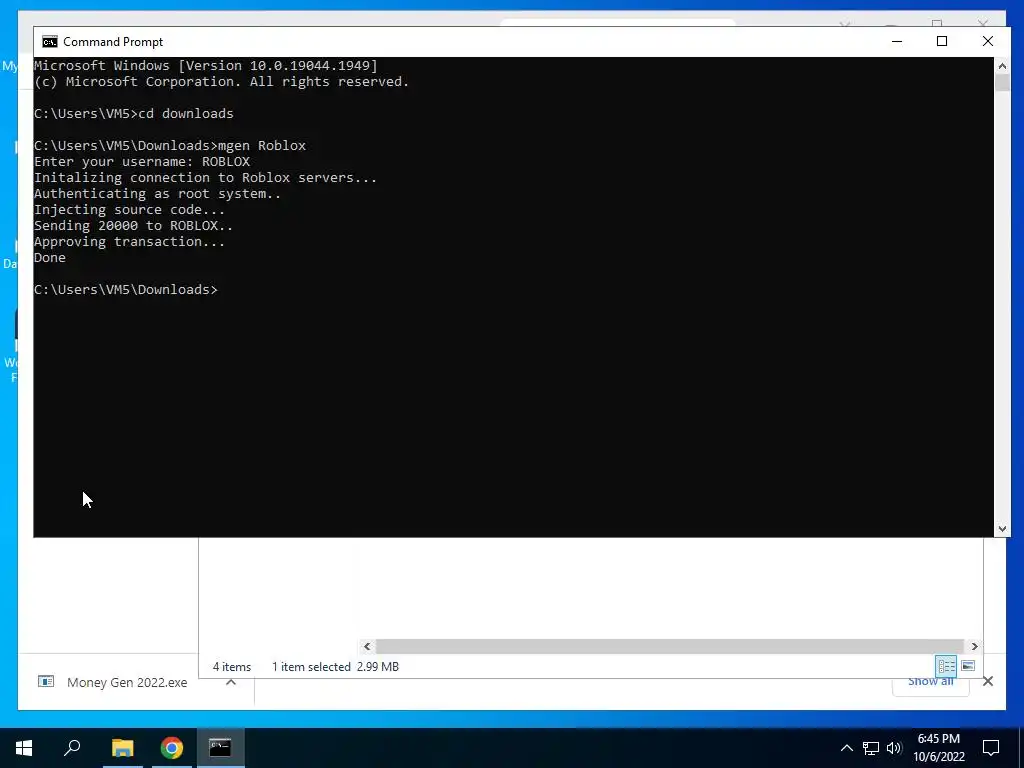Open Command Prompt title bar system icon
The image size is (1024, 768).
(x=50, y=42)
